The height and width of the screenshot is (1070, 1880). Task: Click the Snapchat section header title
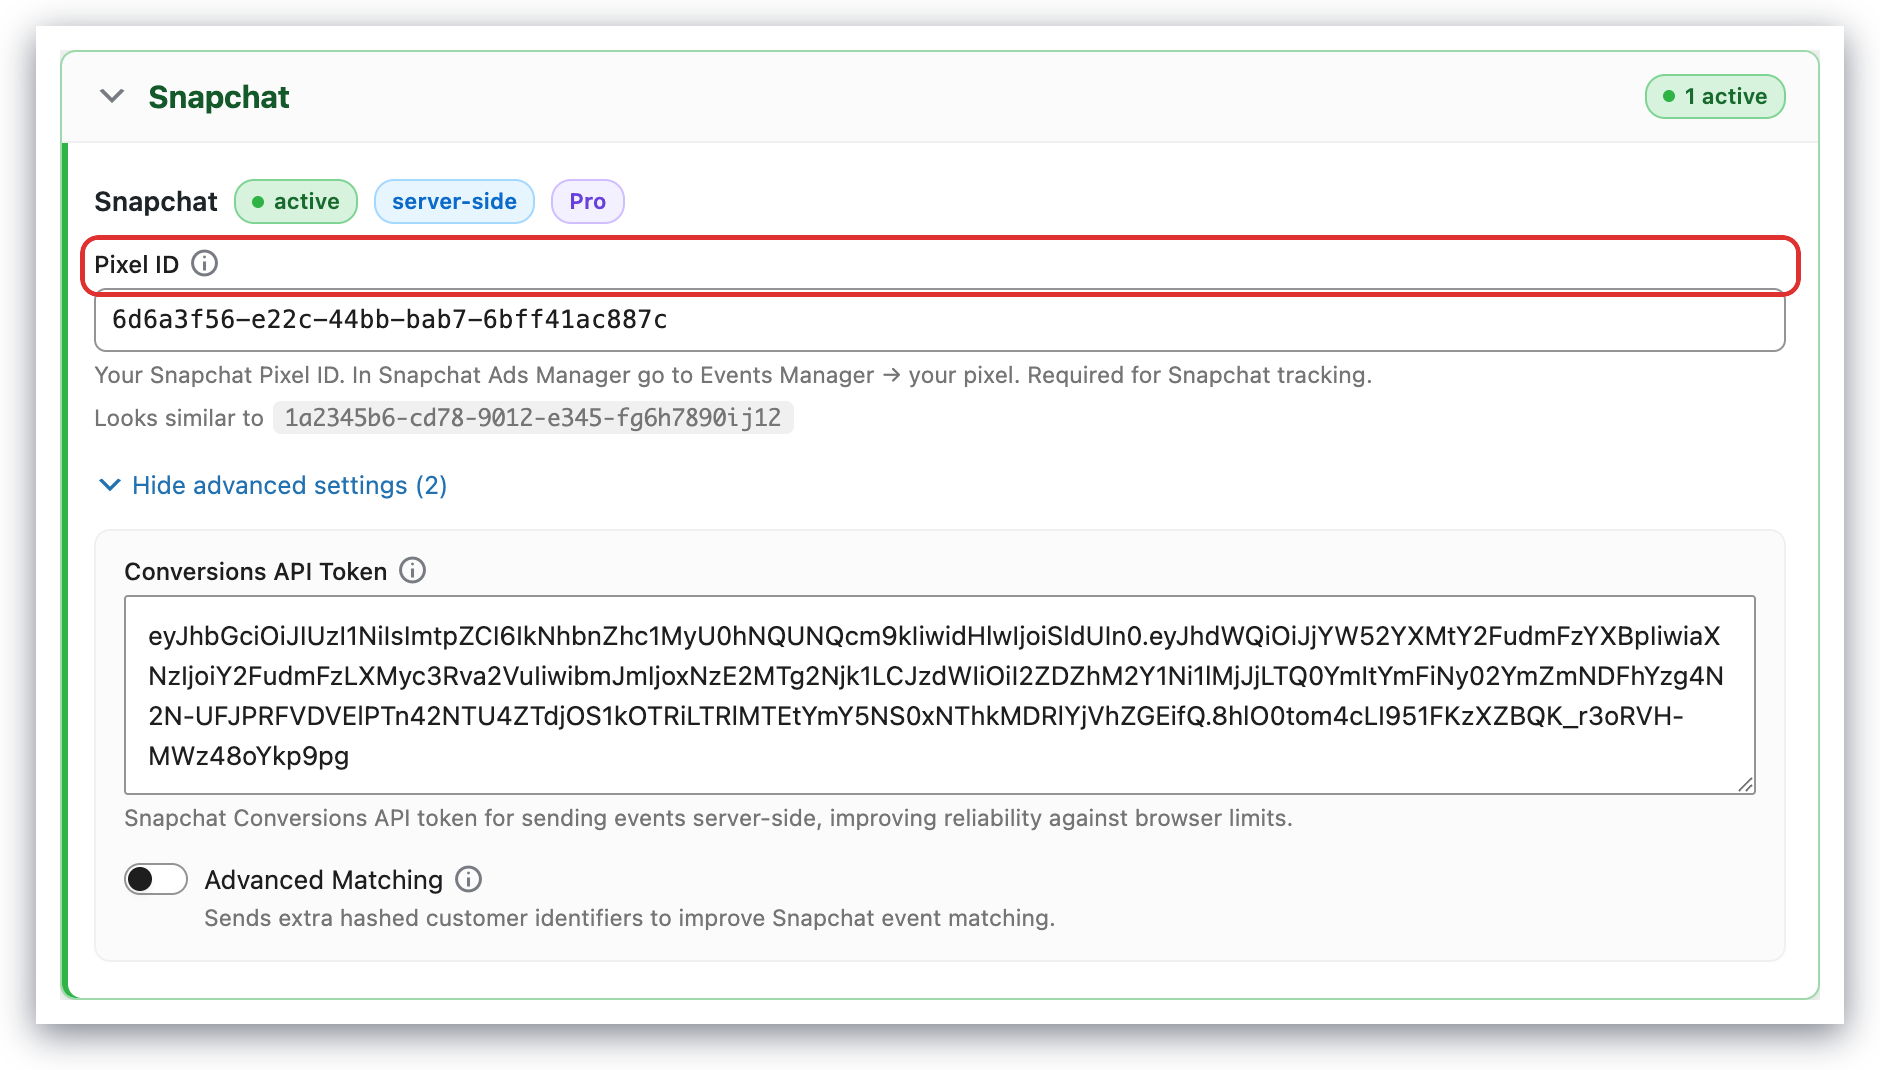click(218, 97)
